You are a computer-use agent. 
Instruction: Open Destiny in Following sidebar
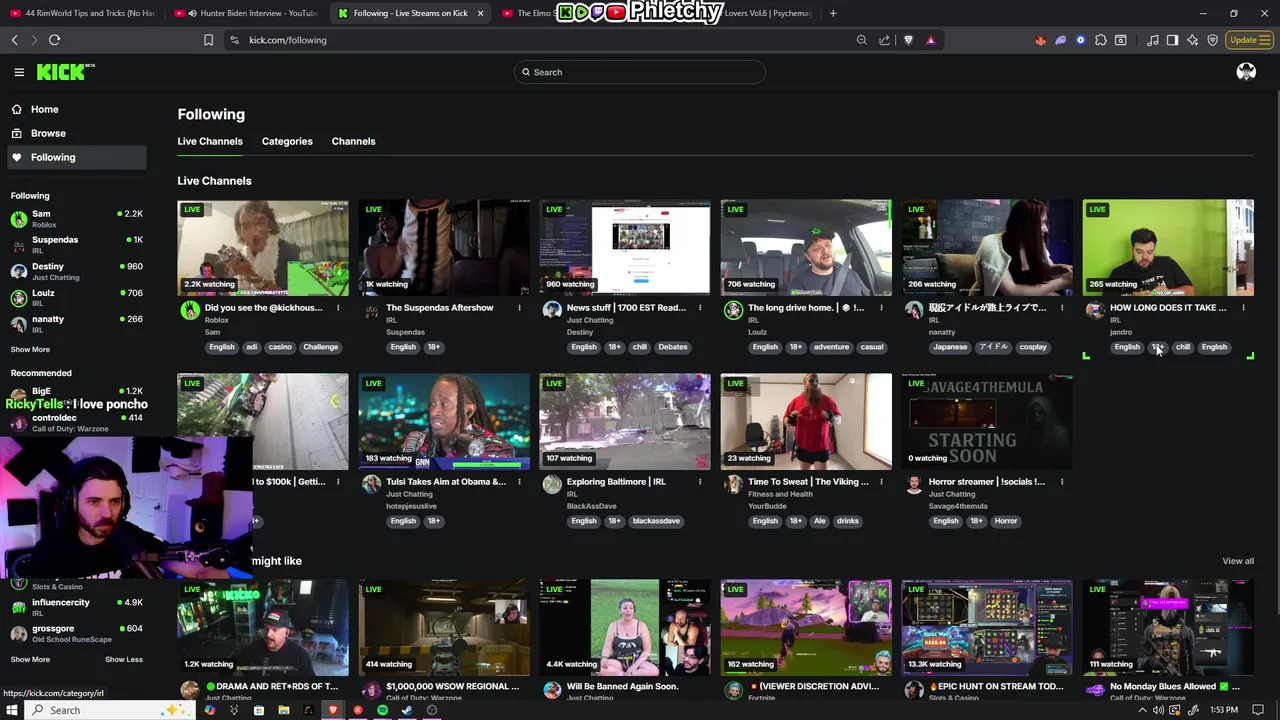point(77,271)
